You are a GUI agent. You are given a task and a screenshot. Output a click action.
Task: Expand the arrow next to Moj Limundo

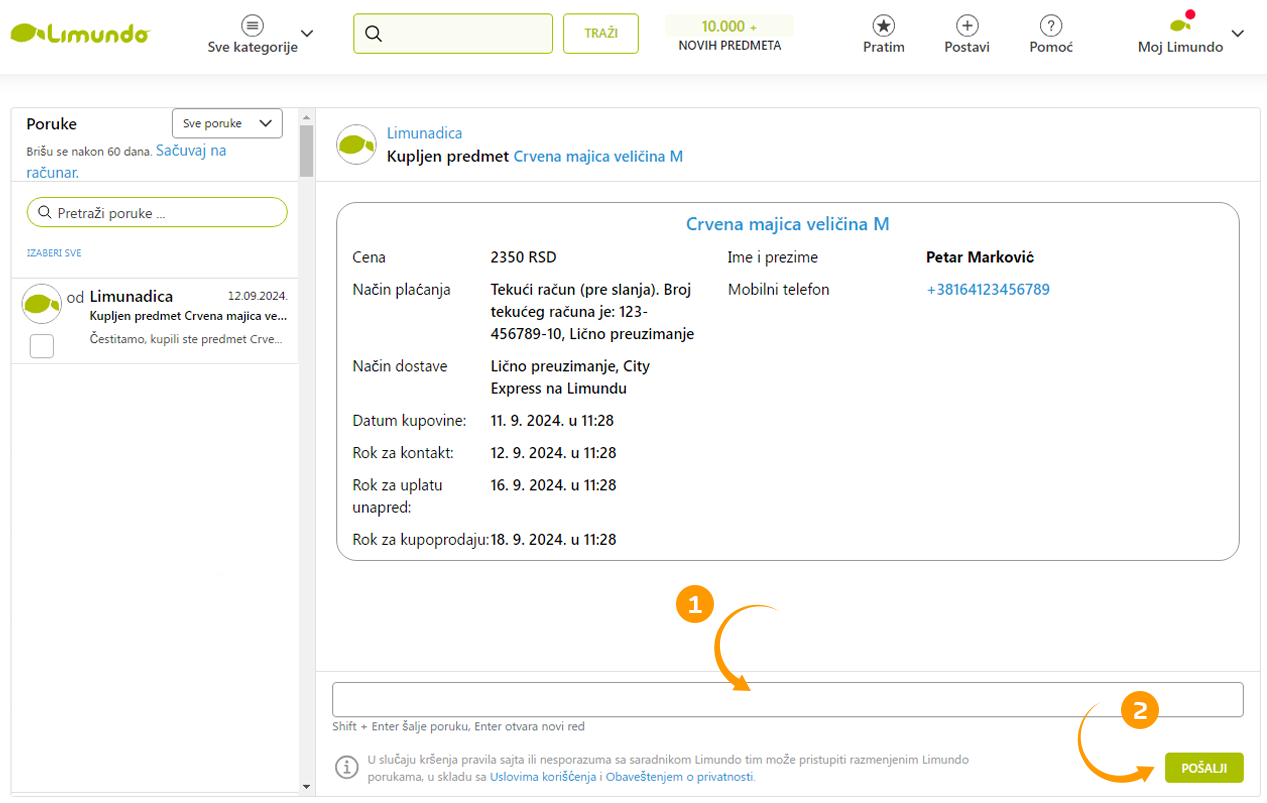(x=1237, y=33)
